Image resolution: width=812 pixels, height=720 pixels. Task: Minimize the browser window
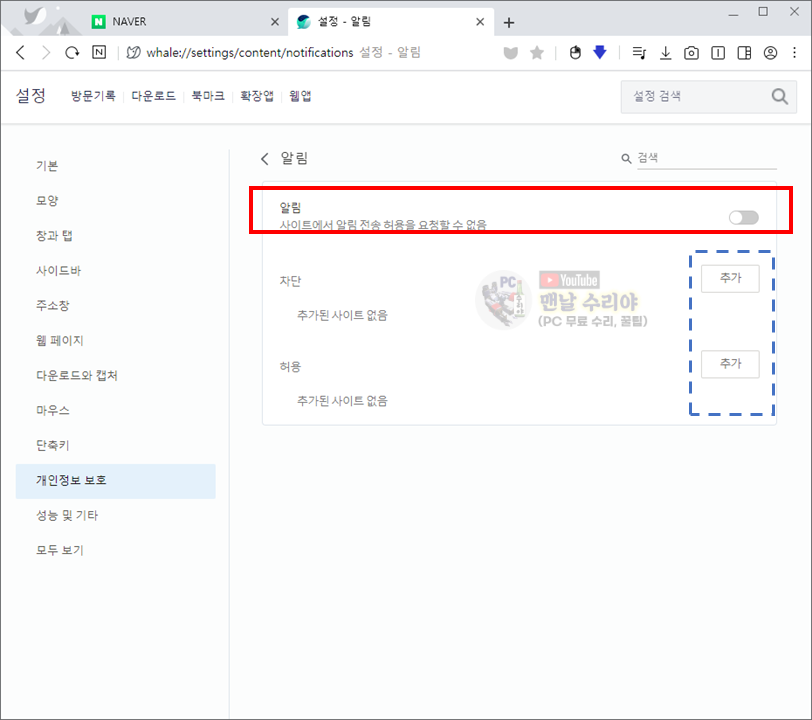coord(733,13)
